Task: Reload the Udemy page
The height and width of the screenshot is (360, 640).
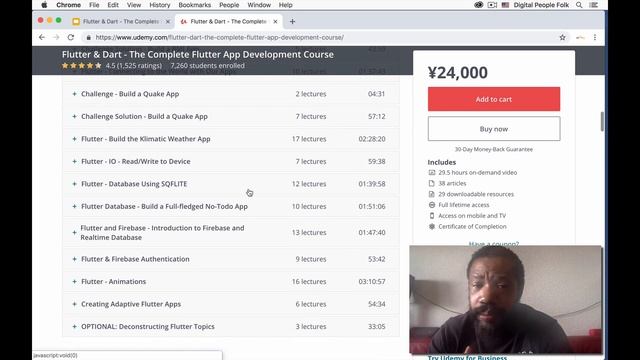Action: coord(71,37)
